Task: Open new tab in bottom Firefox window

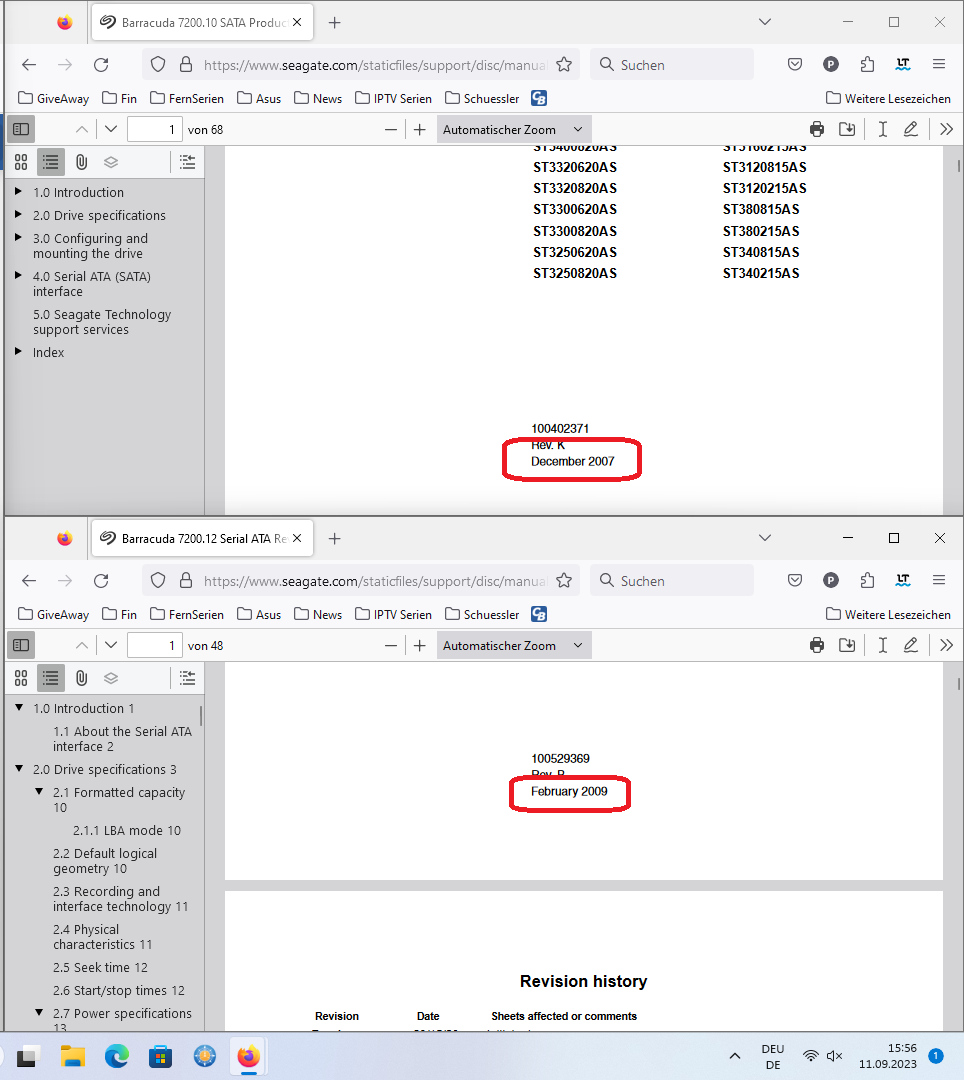Action: tap(335, 539)
